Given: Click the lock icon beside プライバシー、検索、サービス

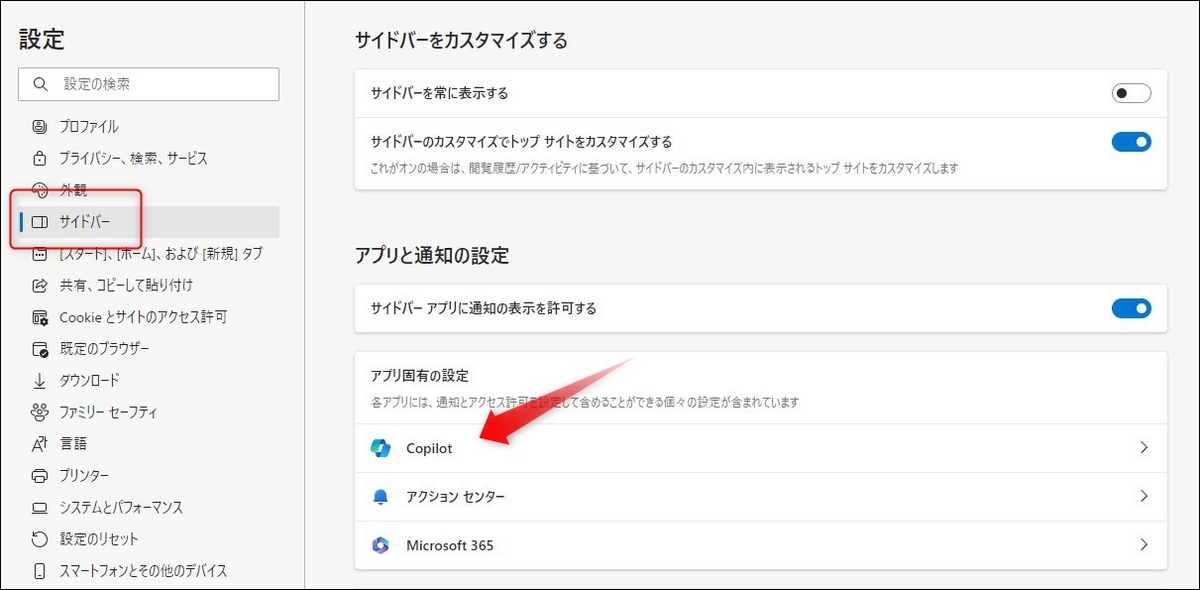Looking at the screenshot, I should [40, 158].
